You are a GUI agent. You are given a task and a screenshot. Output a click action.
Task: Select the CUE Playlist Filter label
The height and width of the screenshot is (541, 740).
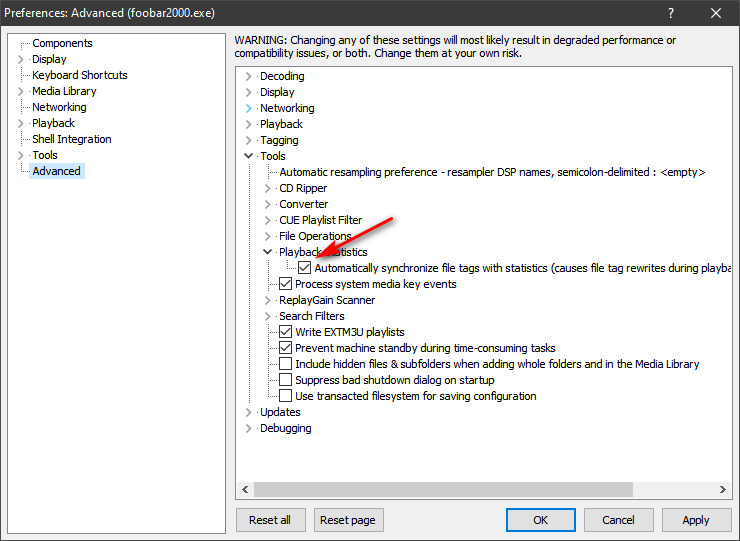(321, 220)
